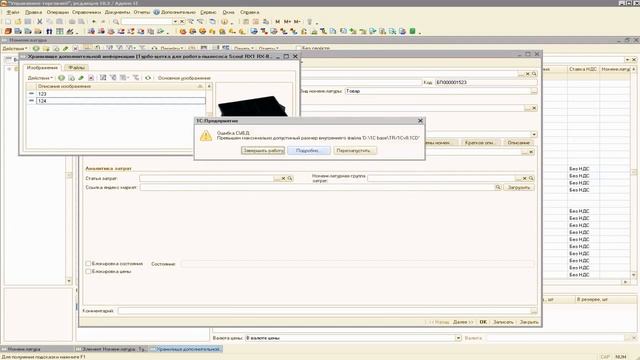This screenshot has height=360, width=640.
Task: Click the New document toolbar icon
Action: coord(8,22)
